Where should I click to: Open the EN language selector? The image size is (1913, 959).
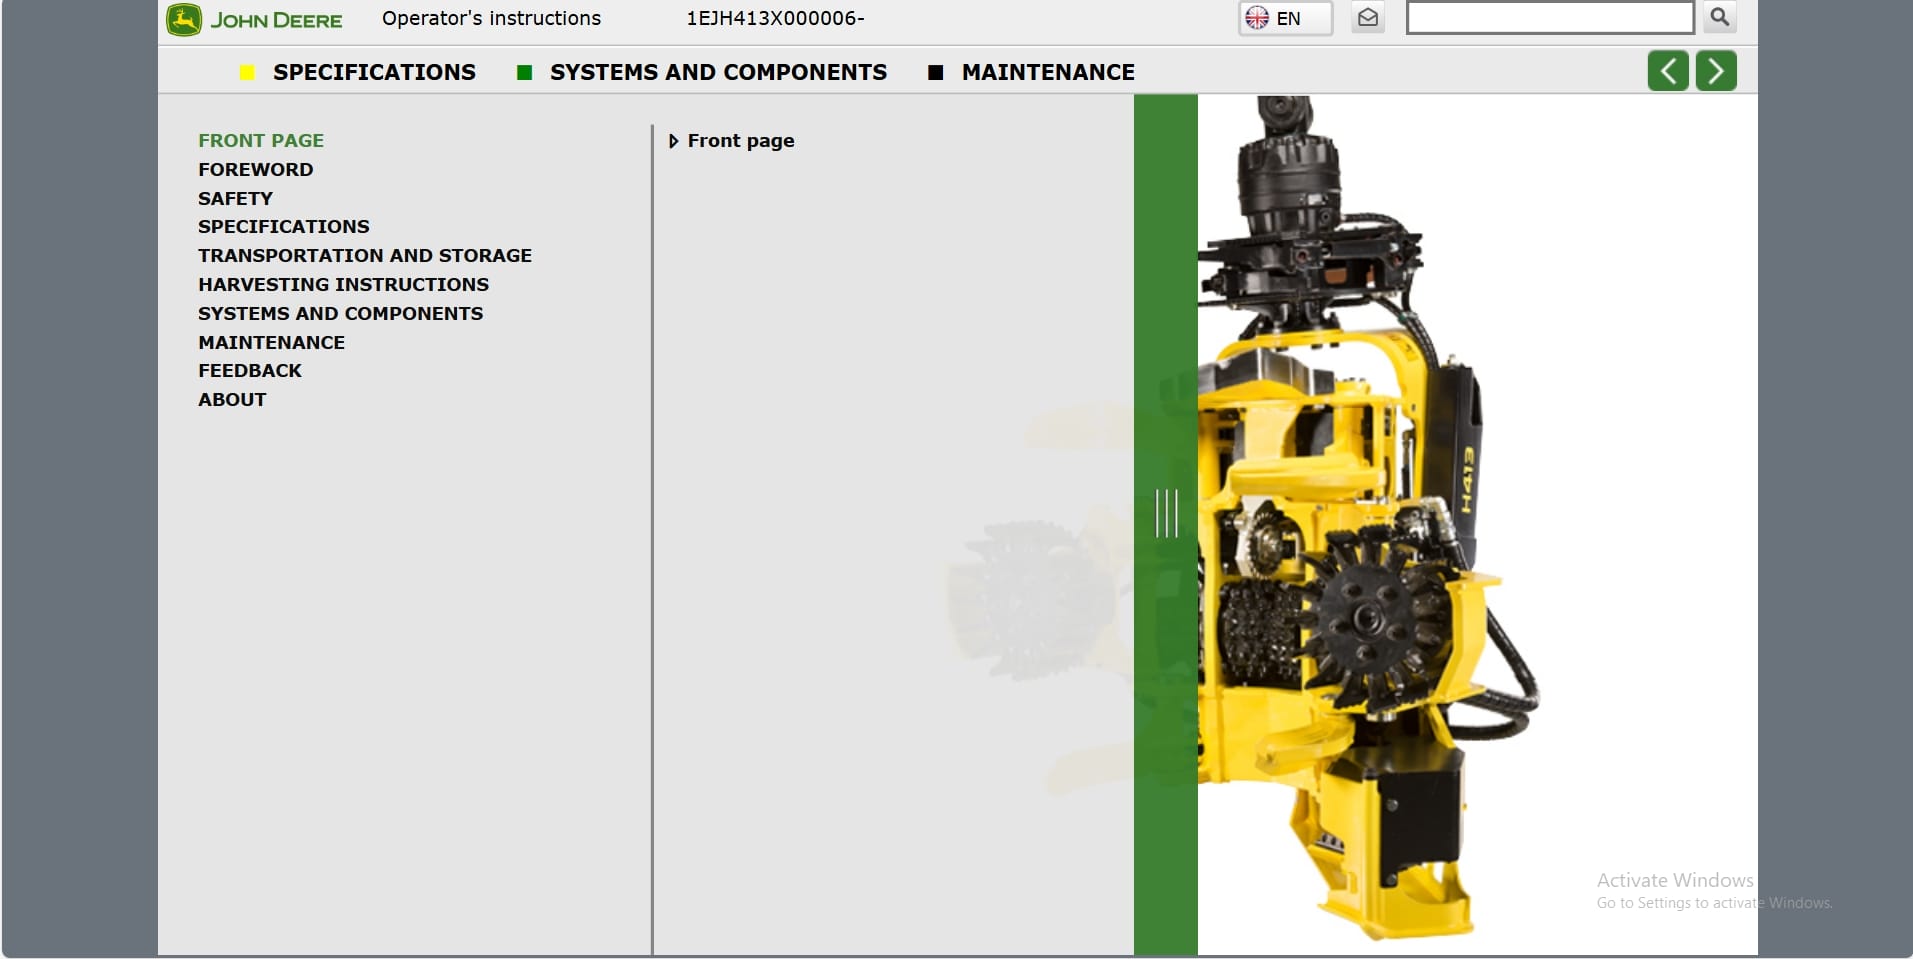pos(1284,19)
